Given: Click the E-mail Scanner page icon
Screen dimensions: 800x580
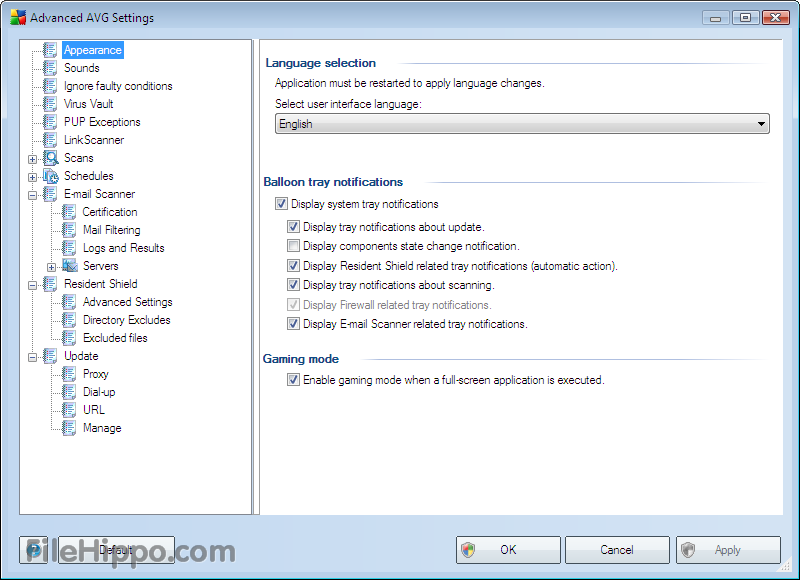Looking at the screenshot, I should [50, 194].
